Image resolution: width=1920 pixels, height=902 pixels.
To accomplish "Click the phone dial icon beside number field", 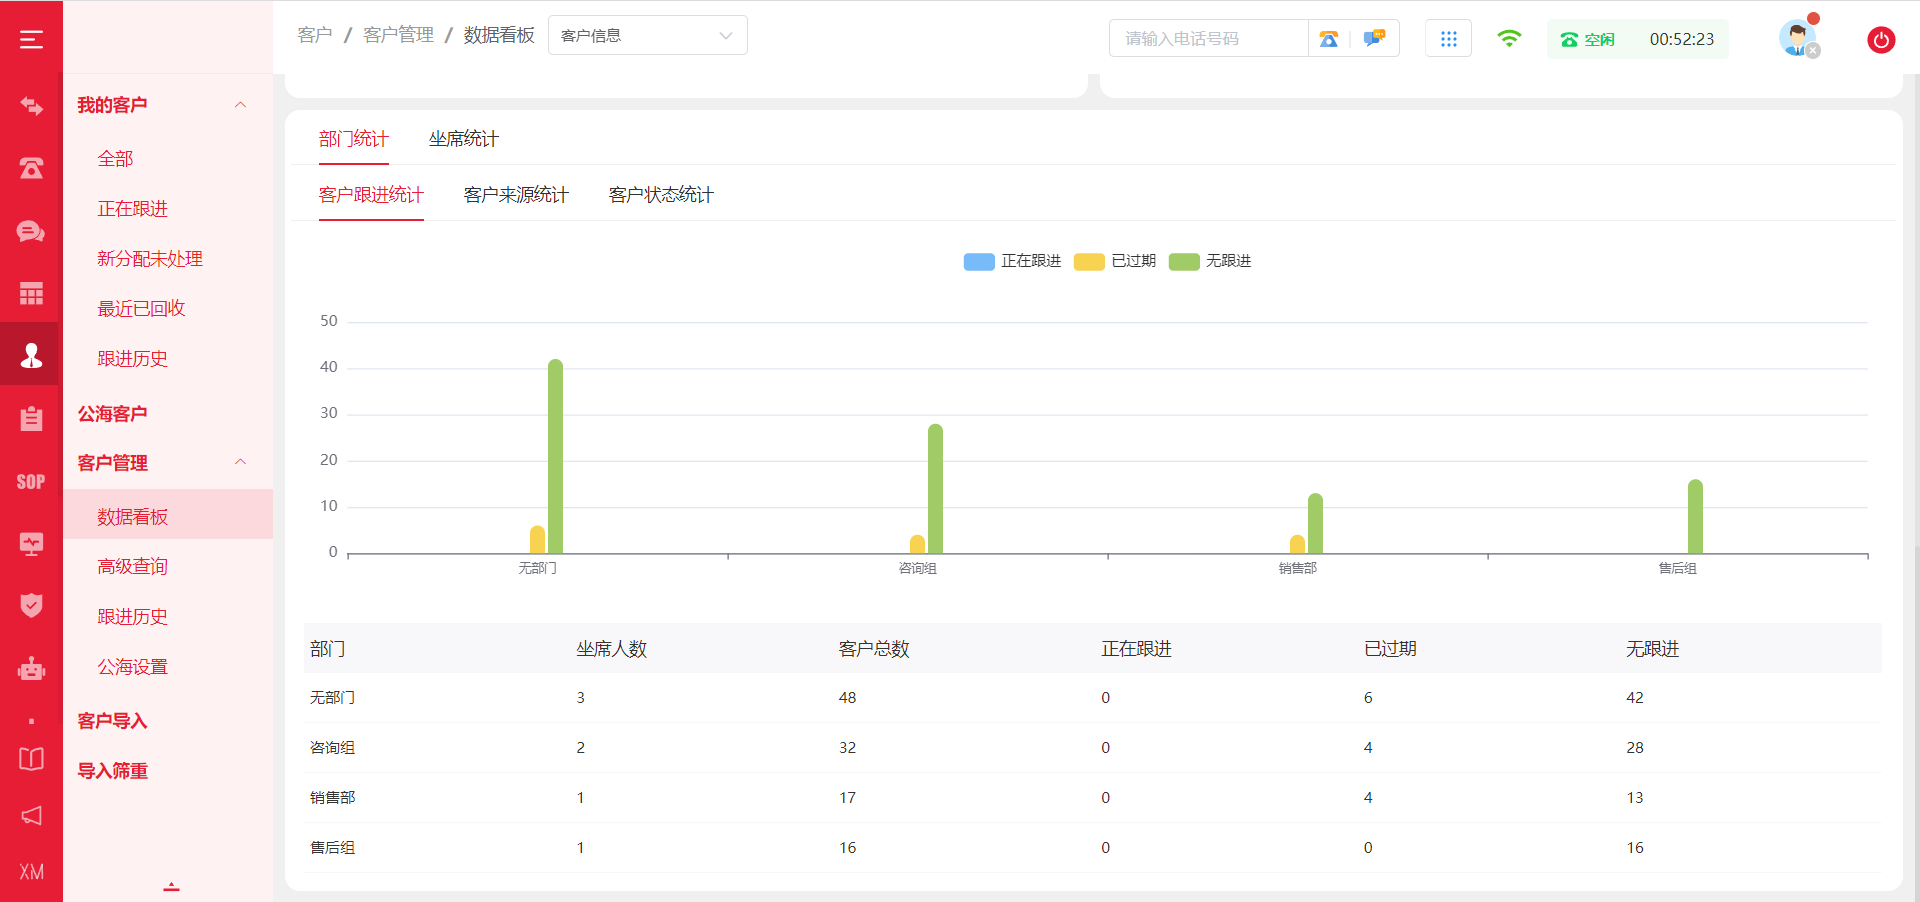I will pyautogui.click(x=1328, y=39).
